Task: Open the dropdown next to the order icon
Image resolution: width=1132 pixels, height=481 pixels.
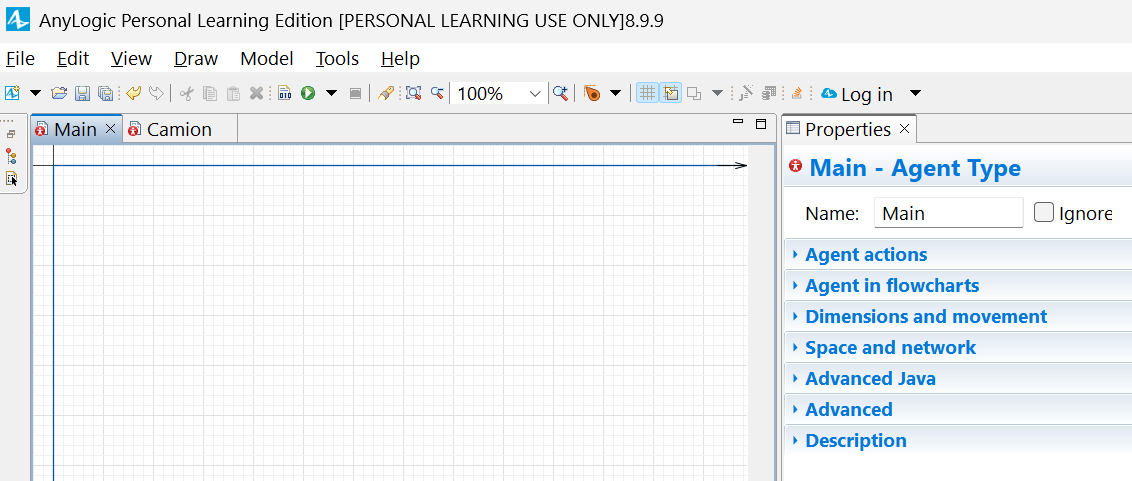Action: point(718,93)
